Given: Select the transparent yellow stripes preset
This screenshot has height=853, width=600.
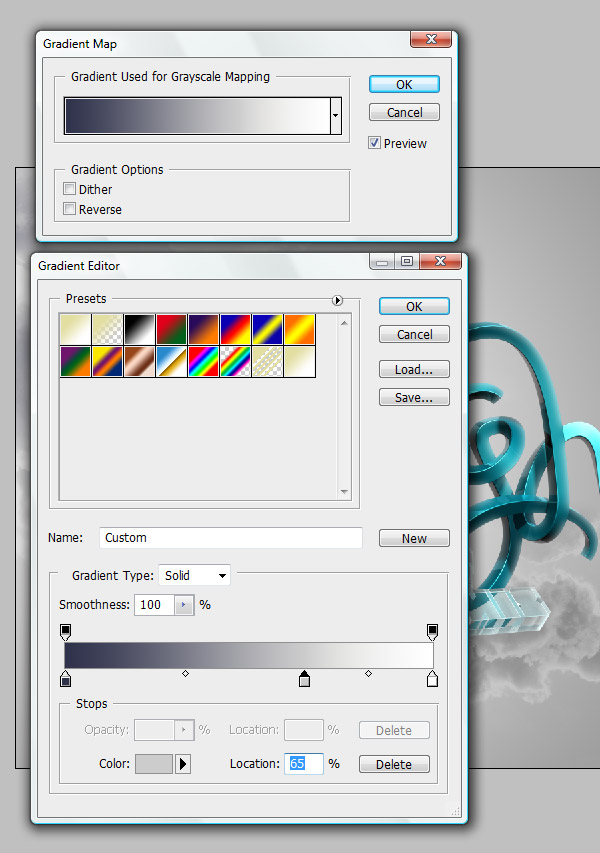Looking at the screenshot, I should [268, 362].
